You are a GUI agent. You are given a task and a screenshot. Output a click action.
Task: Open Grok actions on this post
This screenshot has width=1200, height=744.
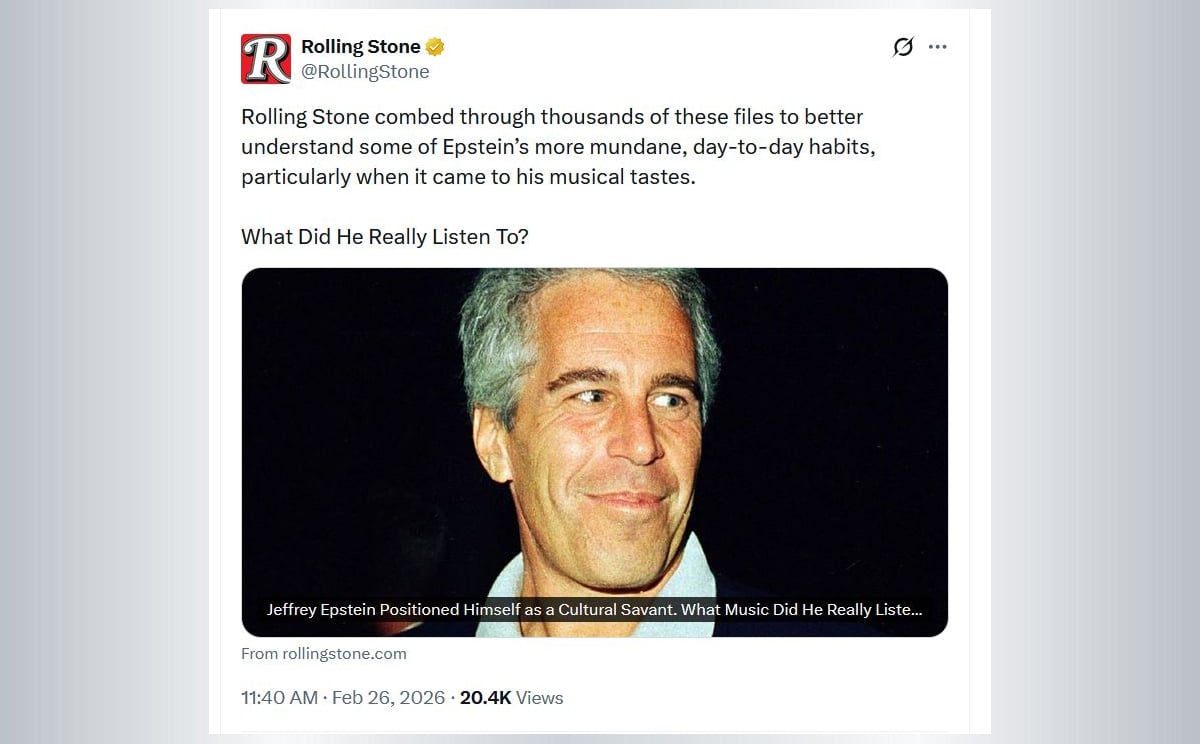903,46
